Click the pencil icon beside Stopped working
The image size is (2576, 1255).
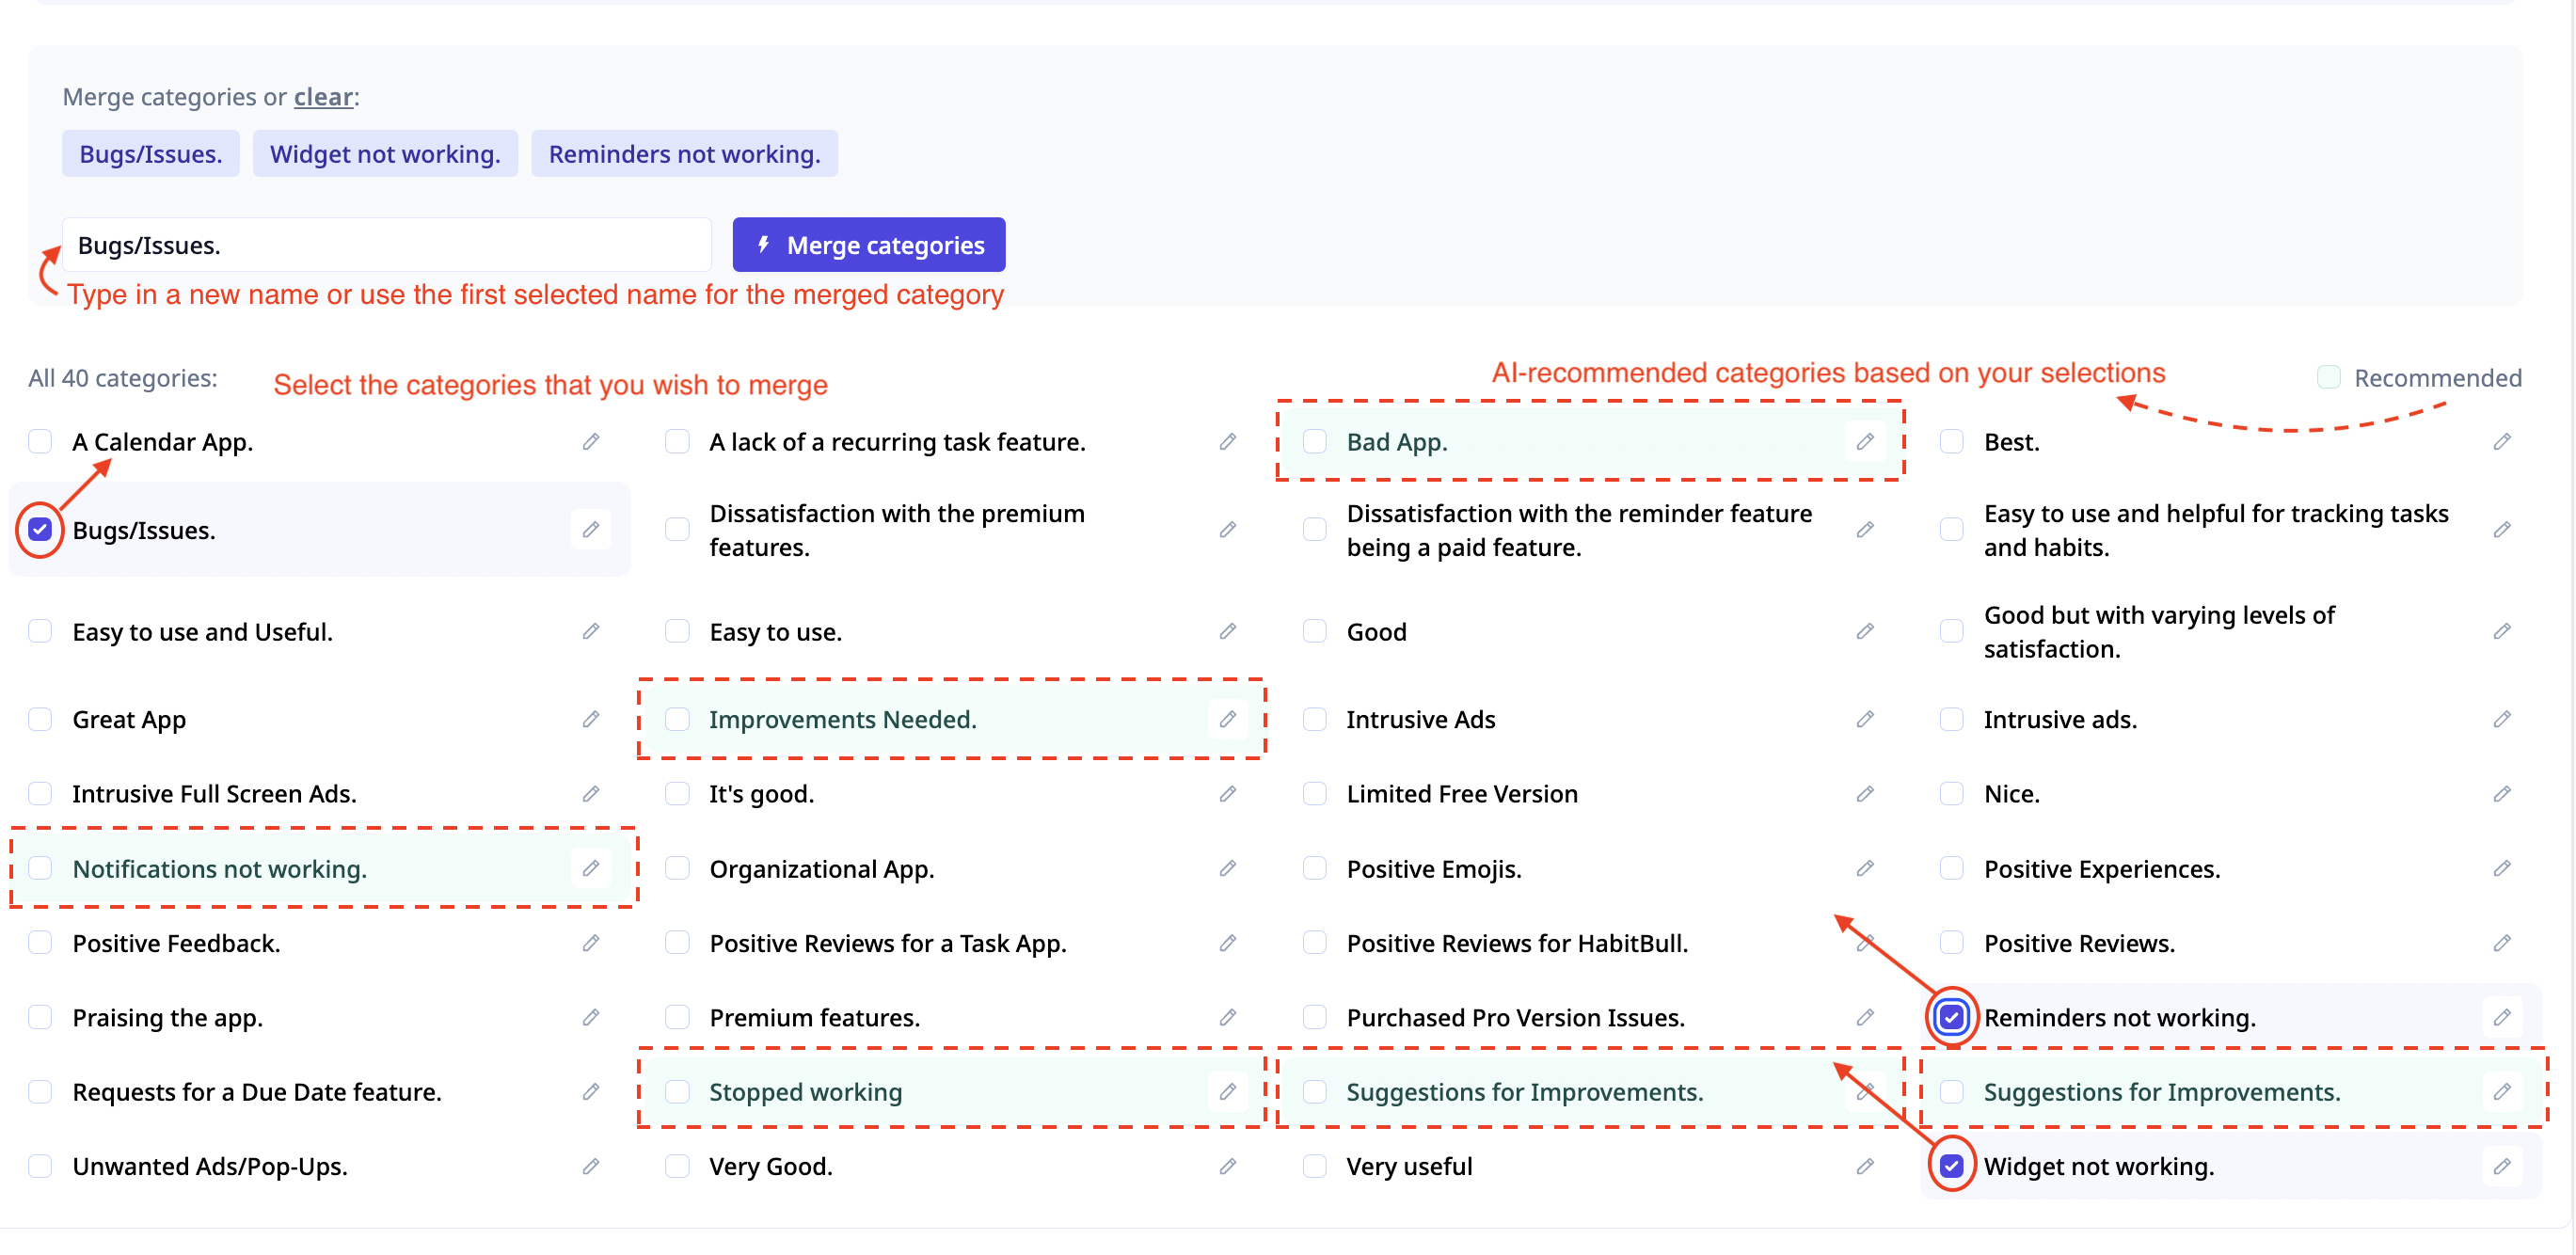point(1228,1091)
